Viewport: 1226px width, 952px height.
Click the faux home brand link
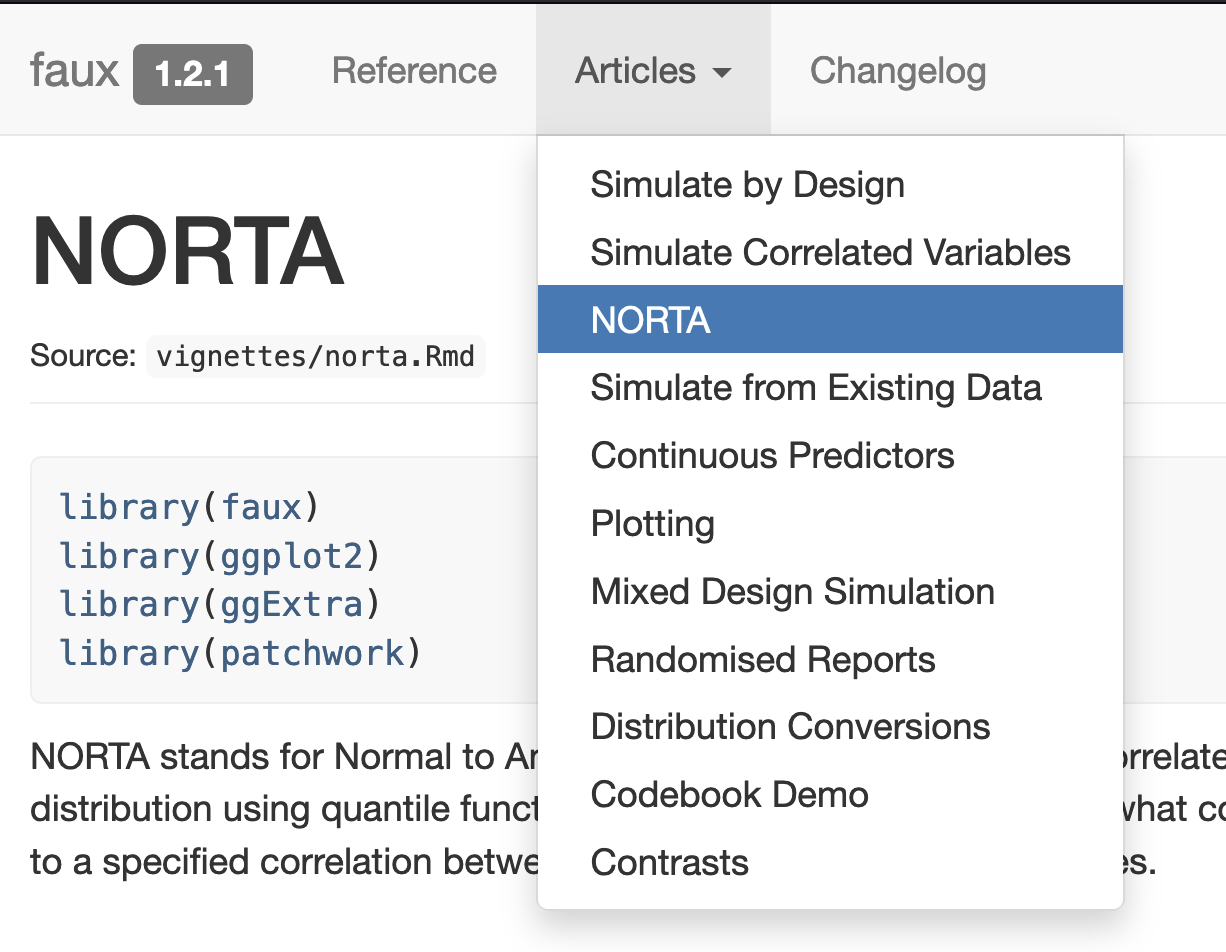point(75,72)
